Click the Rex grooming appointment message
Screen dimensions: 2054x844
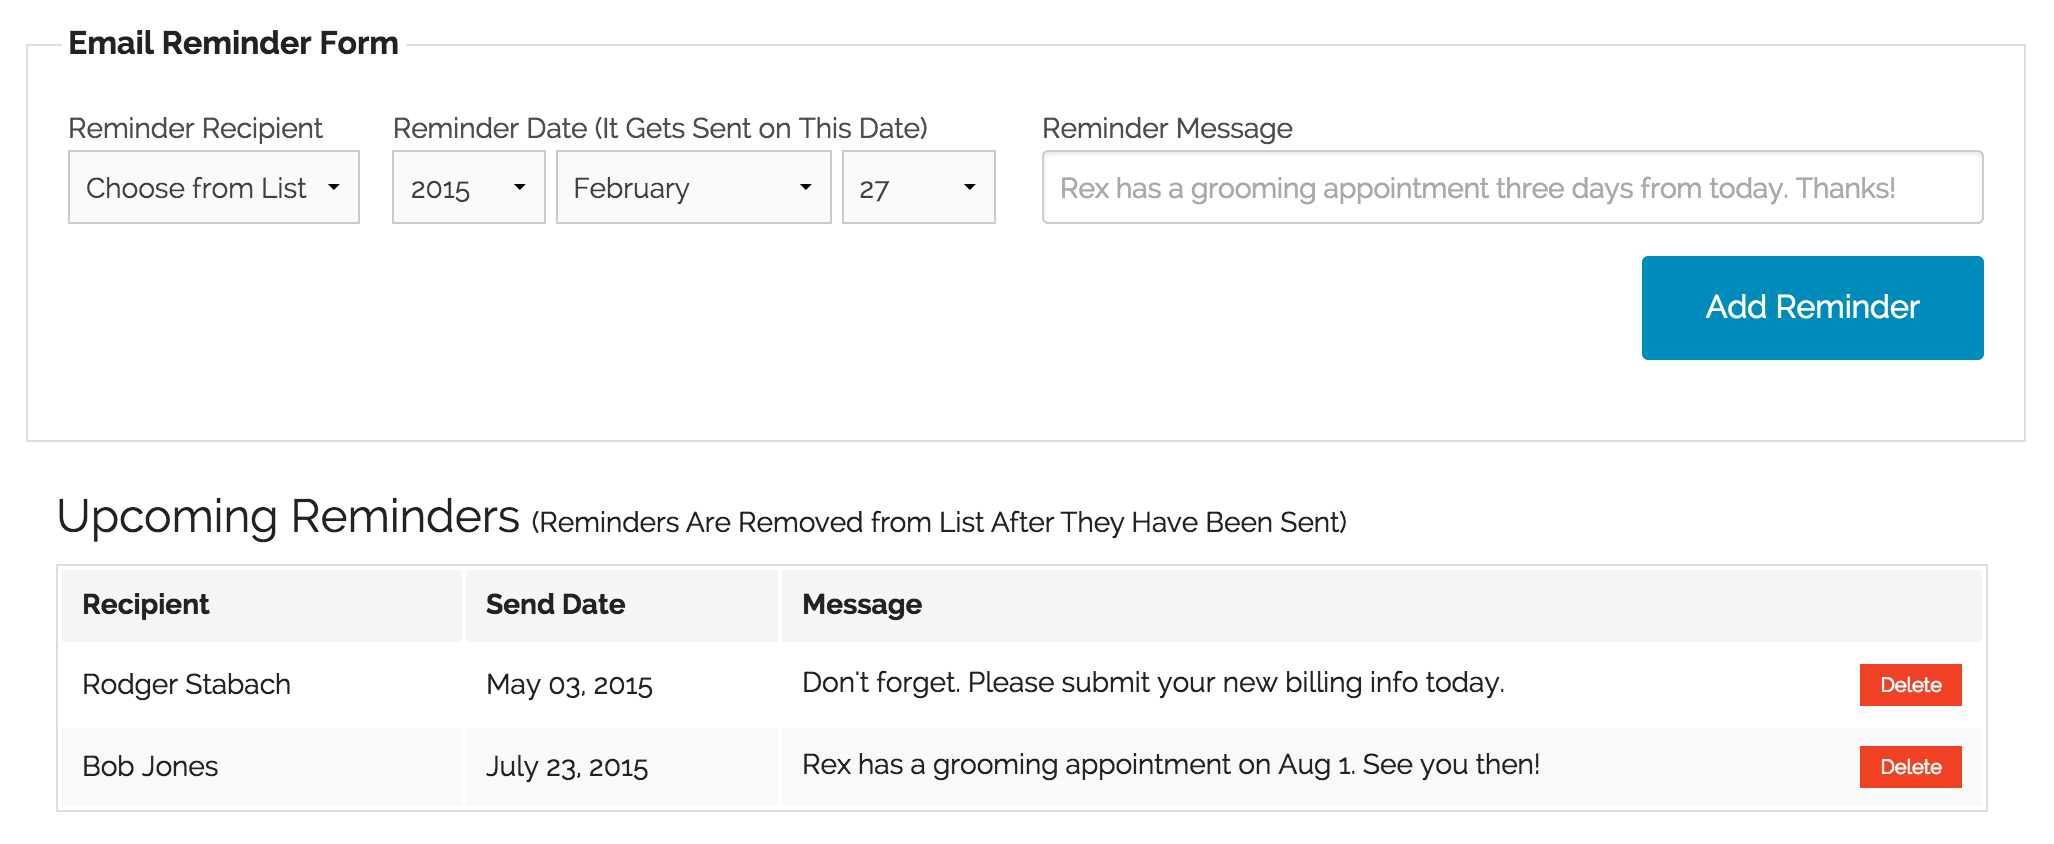click(1171, 765)
